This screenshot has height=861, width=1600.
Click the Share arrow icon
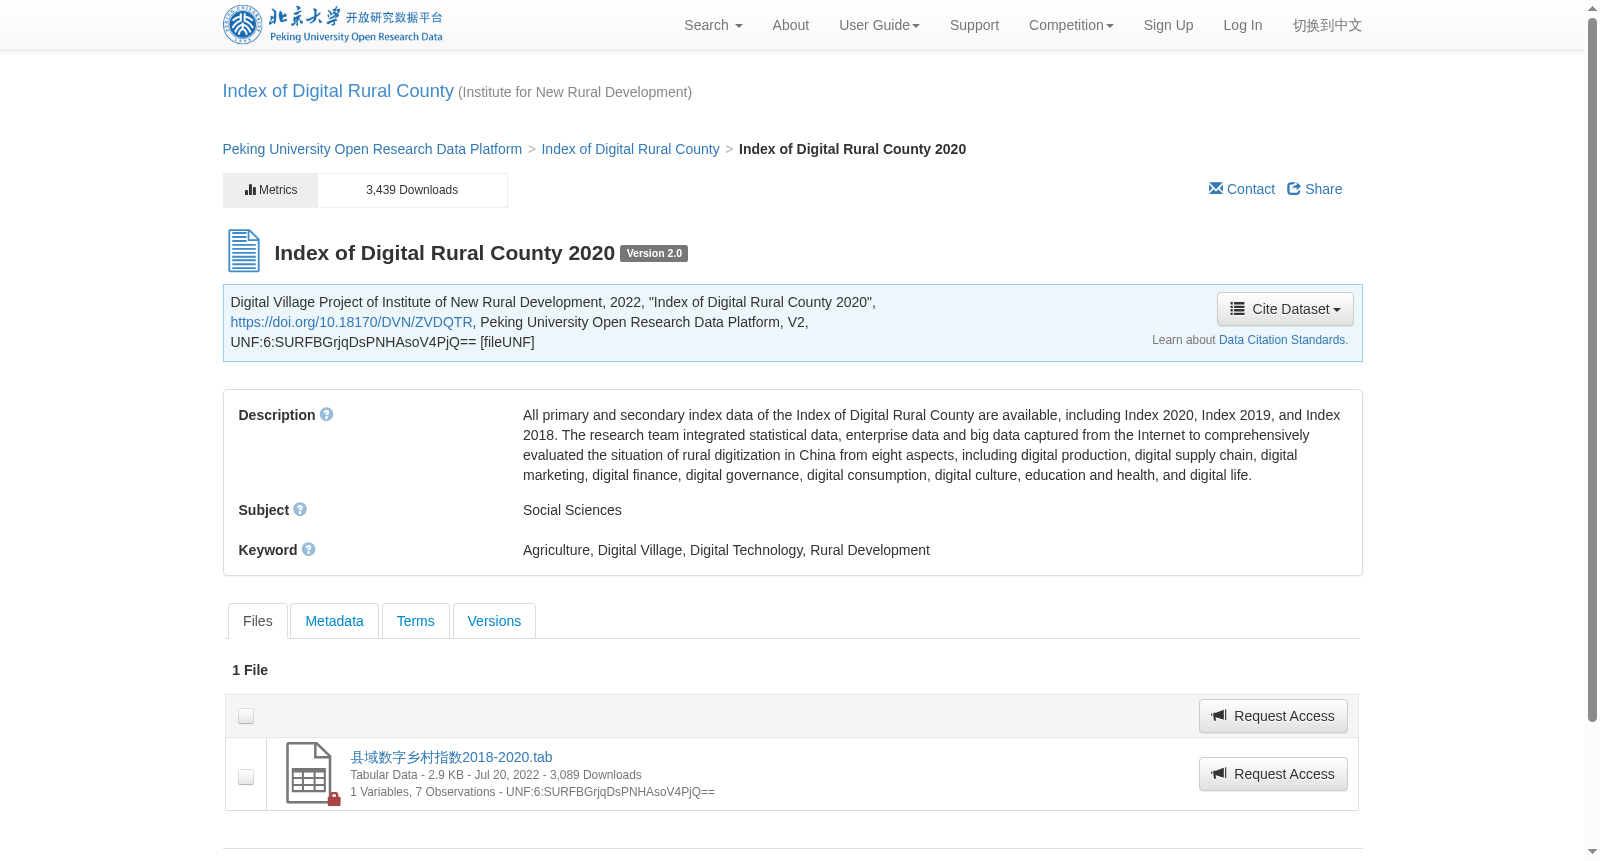(x=1294, y=188)
